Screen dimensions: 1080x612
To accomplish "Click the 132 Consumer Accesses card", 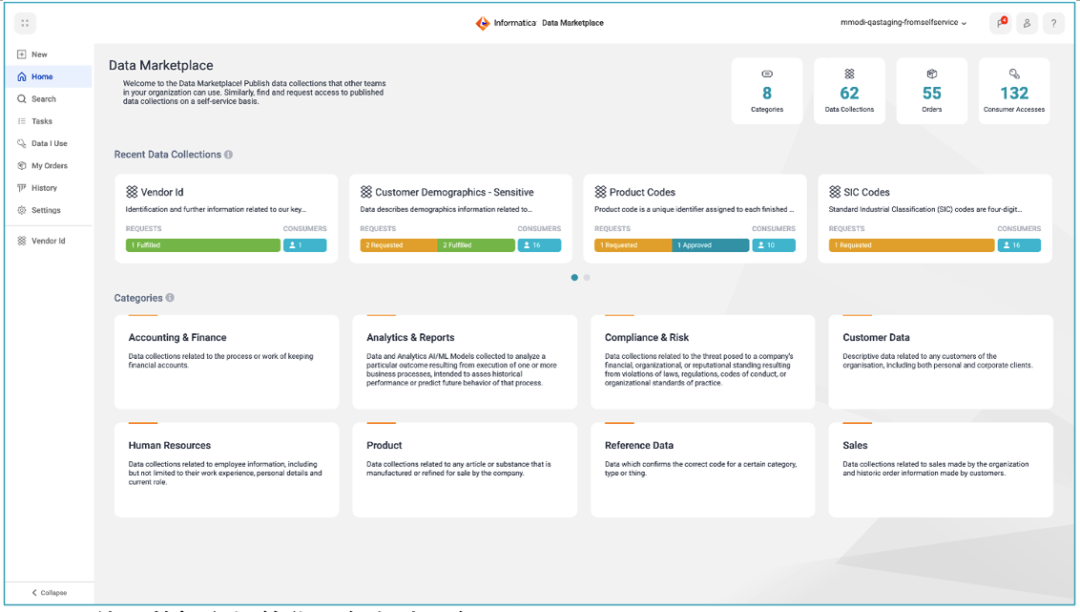I will point(1014,91).
